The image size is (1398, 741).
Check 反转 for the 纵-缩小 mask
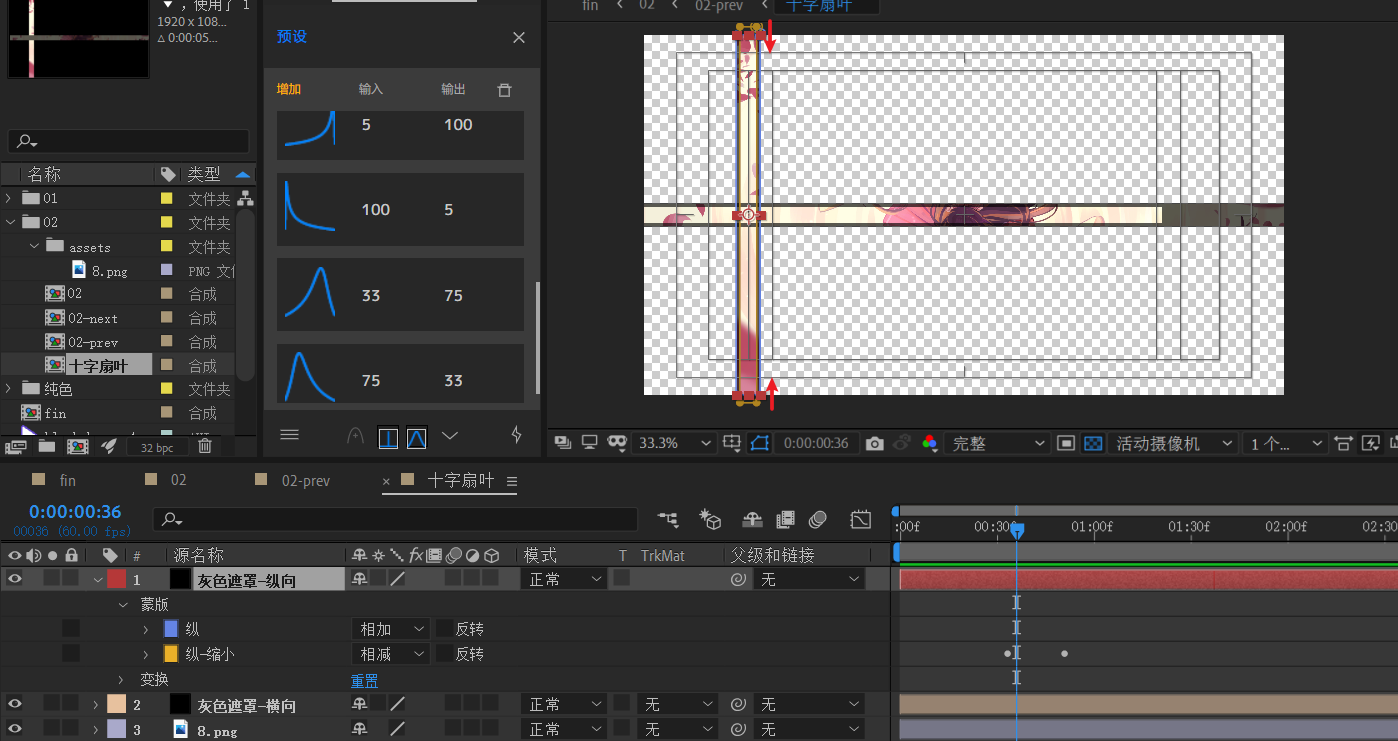pyautogui.click(x=444, y=654)
